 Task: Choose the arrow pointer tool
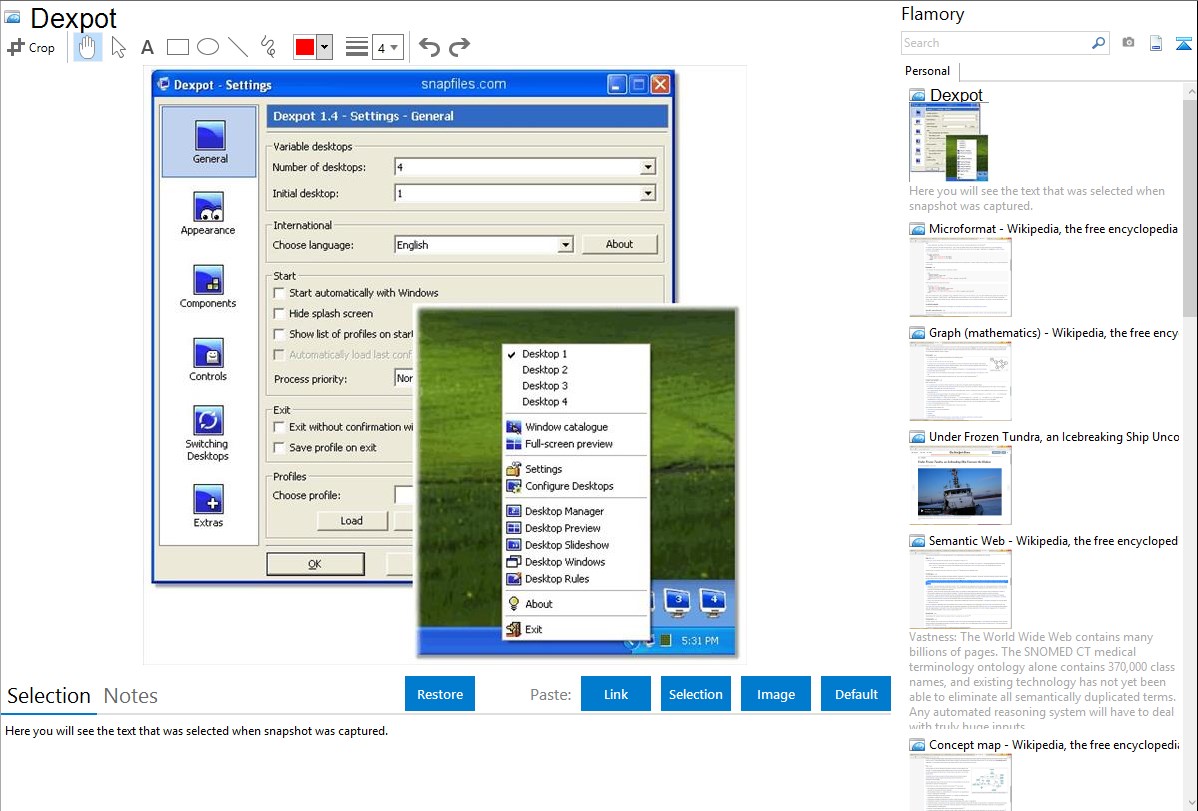tap(118, 47)
